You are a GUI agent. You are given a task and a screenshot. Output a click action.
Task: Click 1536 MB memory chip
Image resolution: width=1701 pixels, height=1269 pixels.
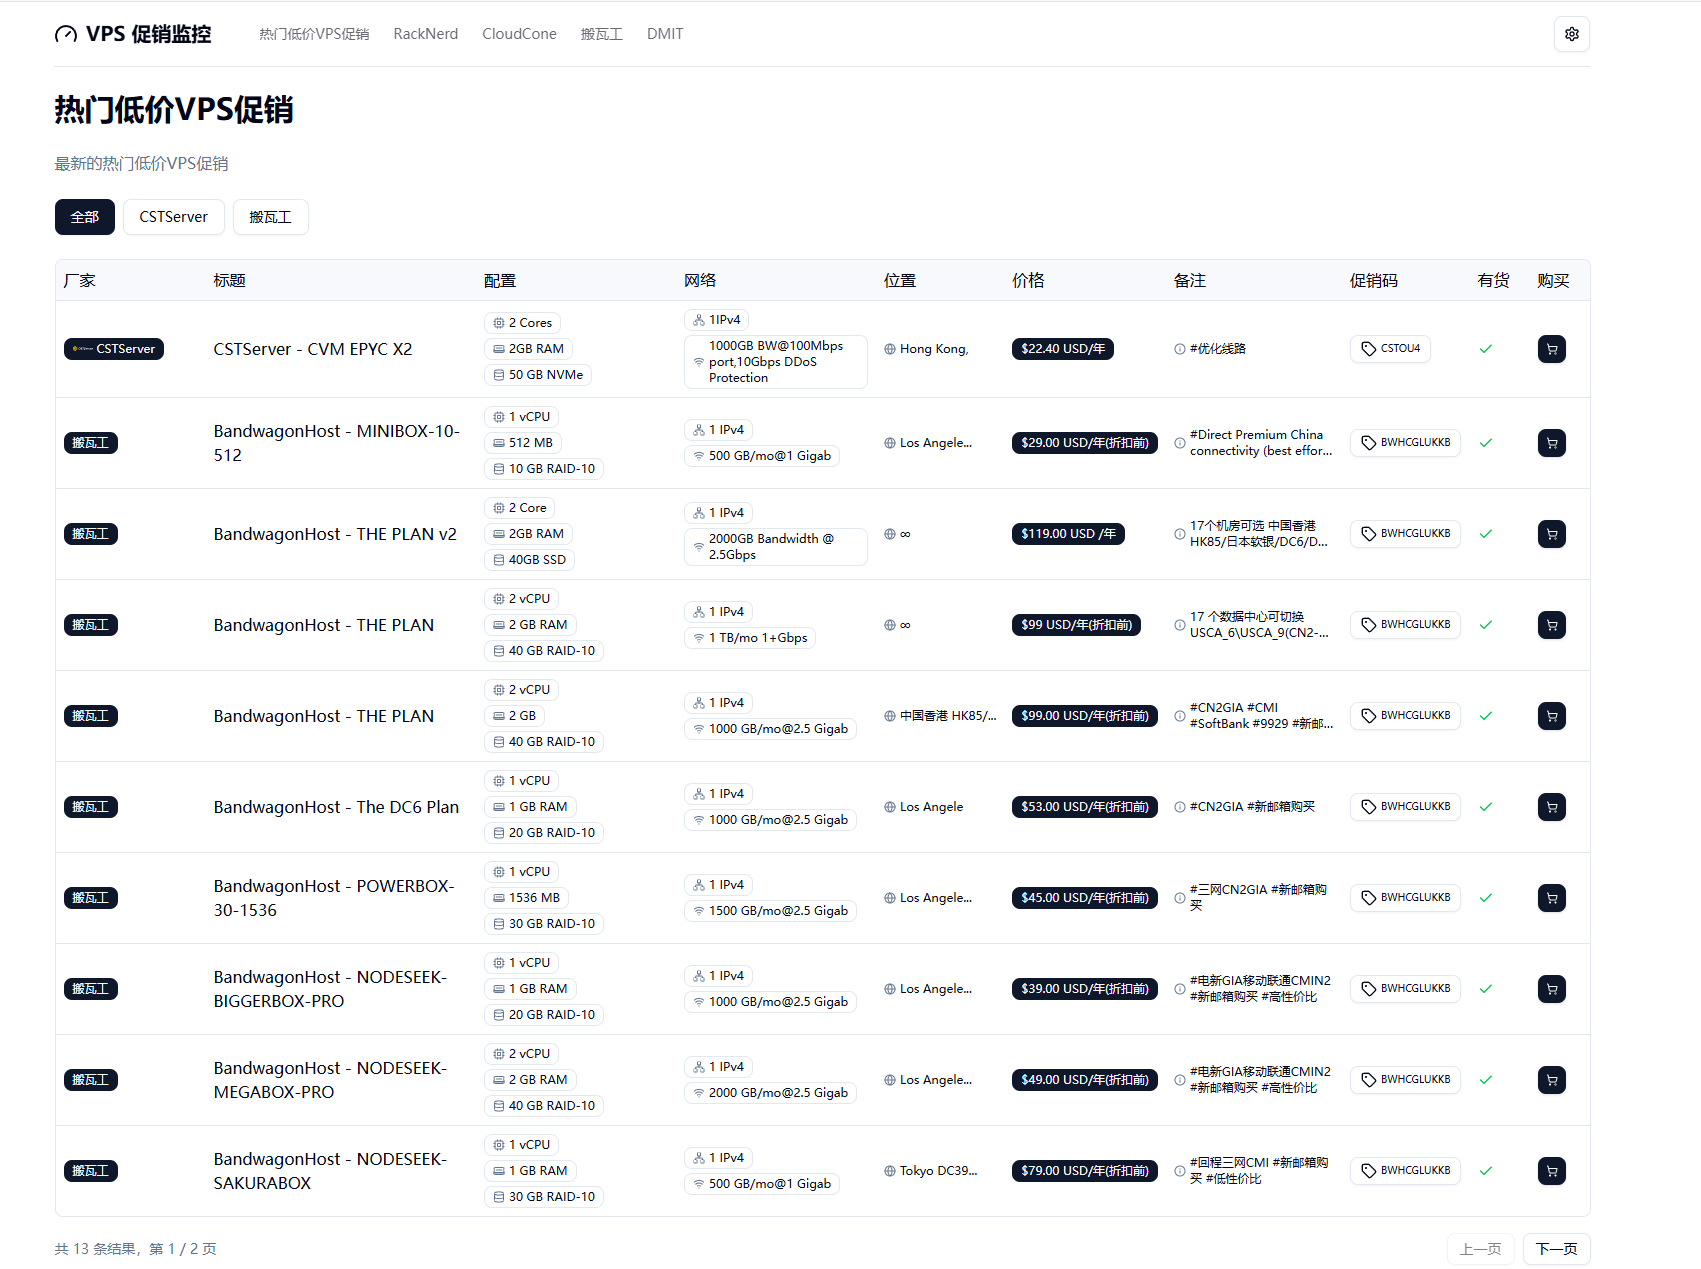click(527, 898)
